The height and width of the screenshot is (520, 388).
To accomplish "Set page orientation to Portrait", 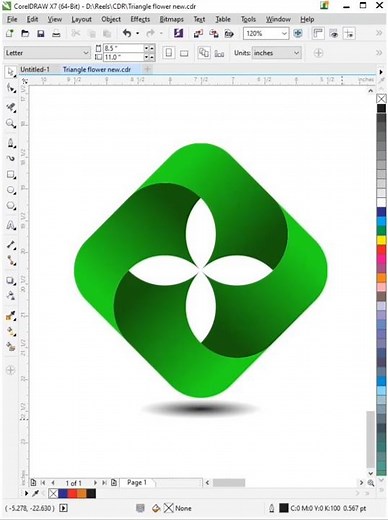I will tap(169, 53).
